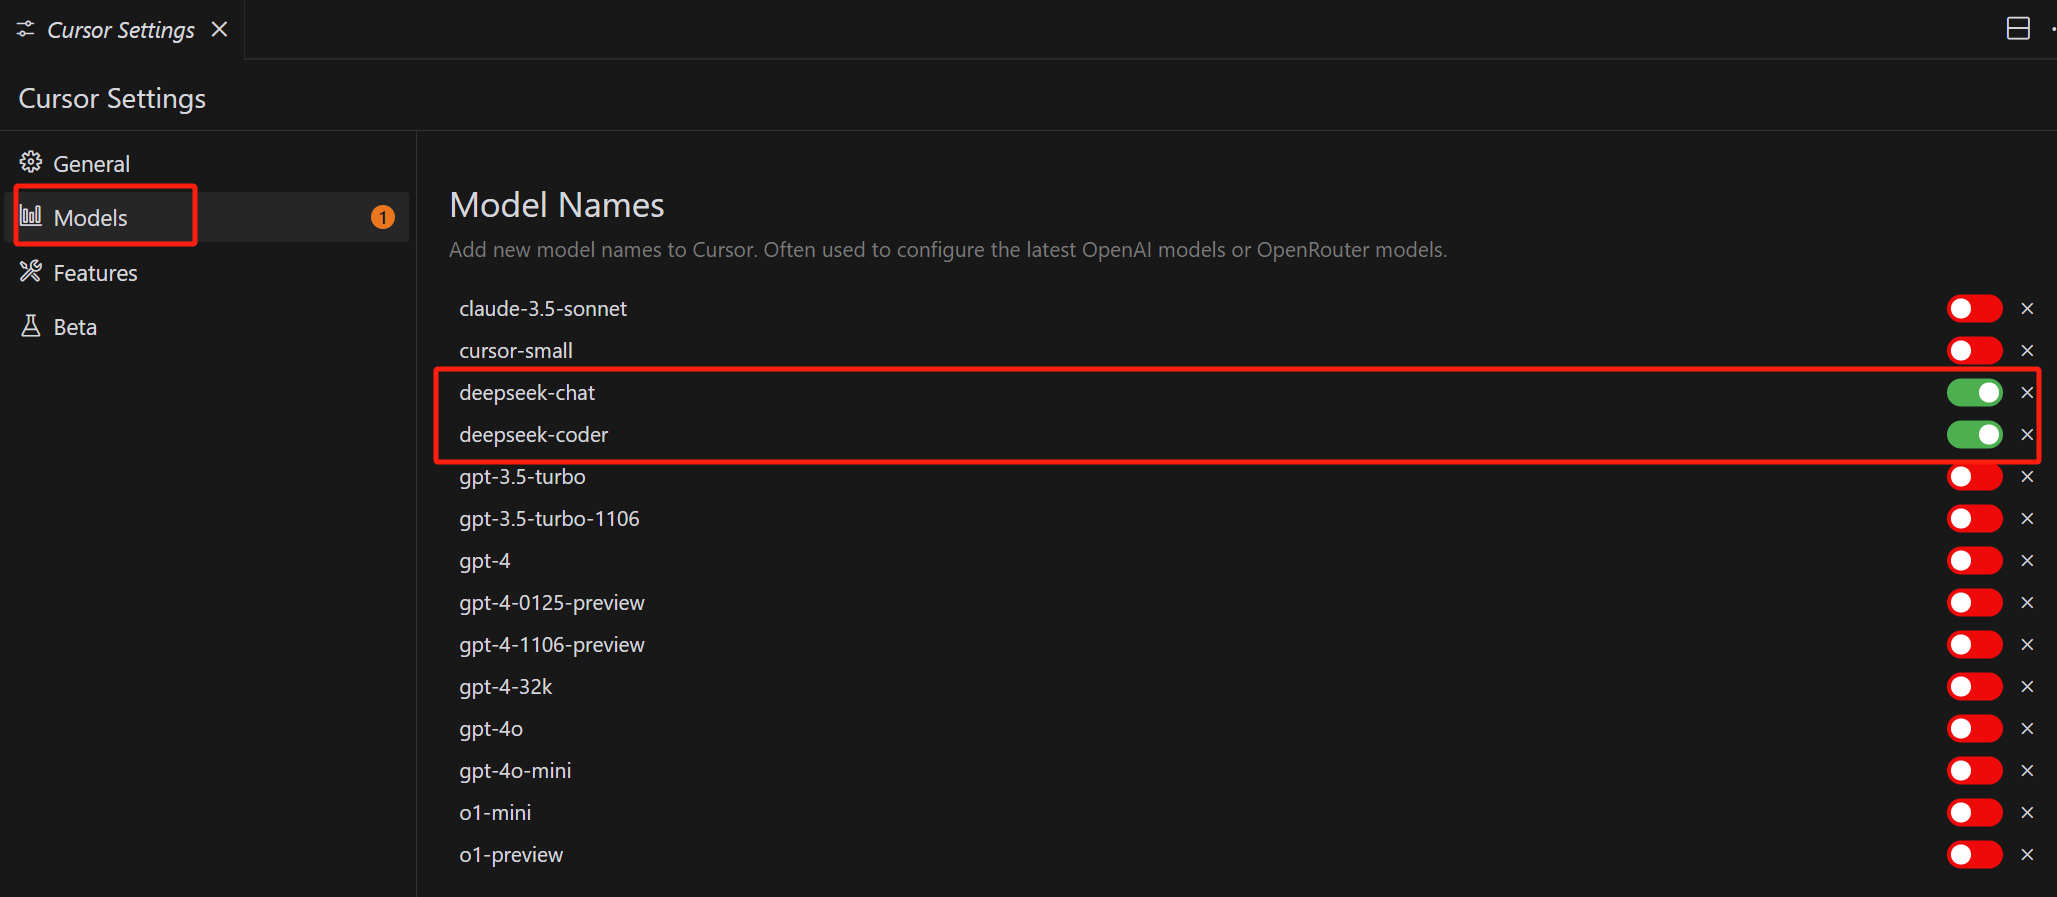Enable the claude-3.5-sonnet toggle

[1974, 309]
